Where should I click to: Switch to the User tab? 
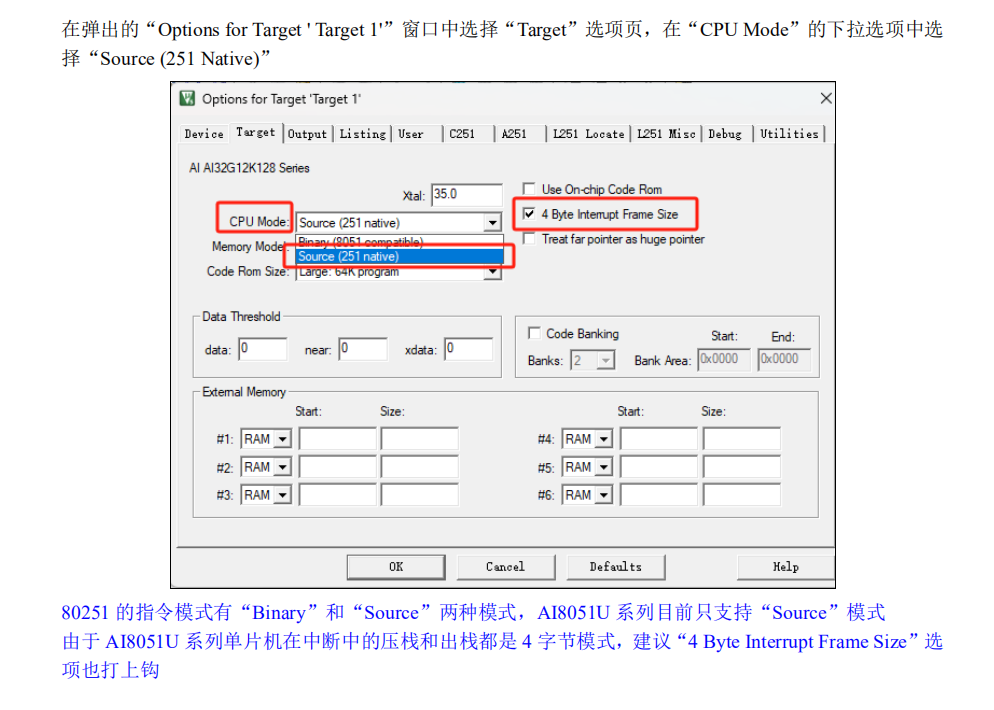411,134
